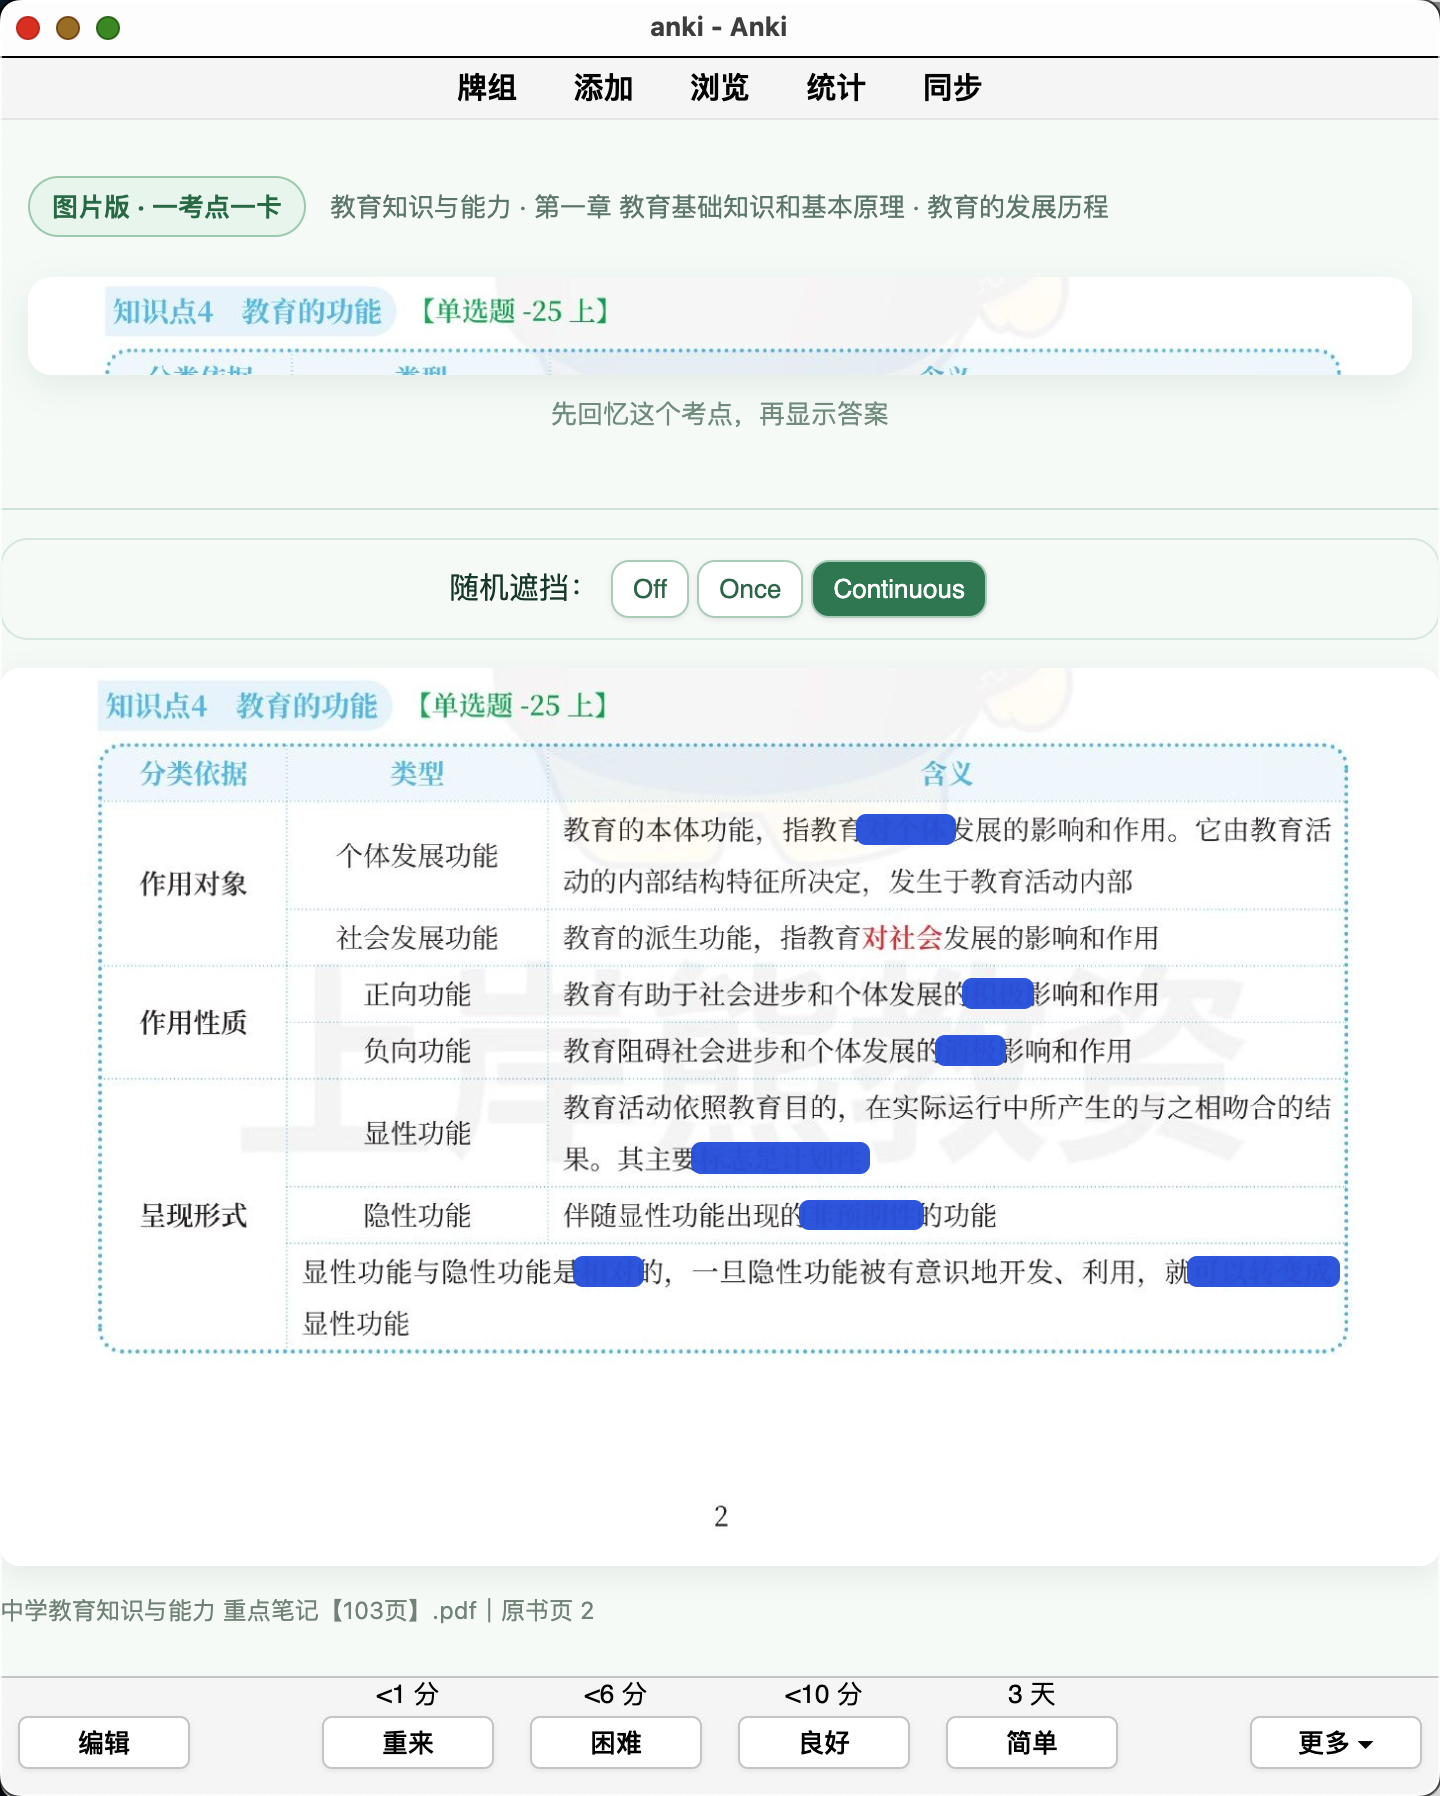Show 统计 statistics

[x=835, y=88]
